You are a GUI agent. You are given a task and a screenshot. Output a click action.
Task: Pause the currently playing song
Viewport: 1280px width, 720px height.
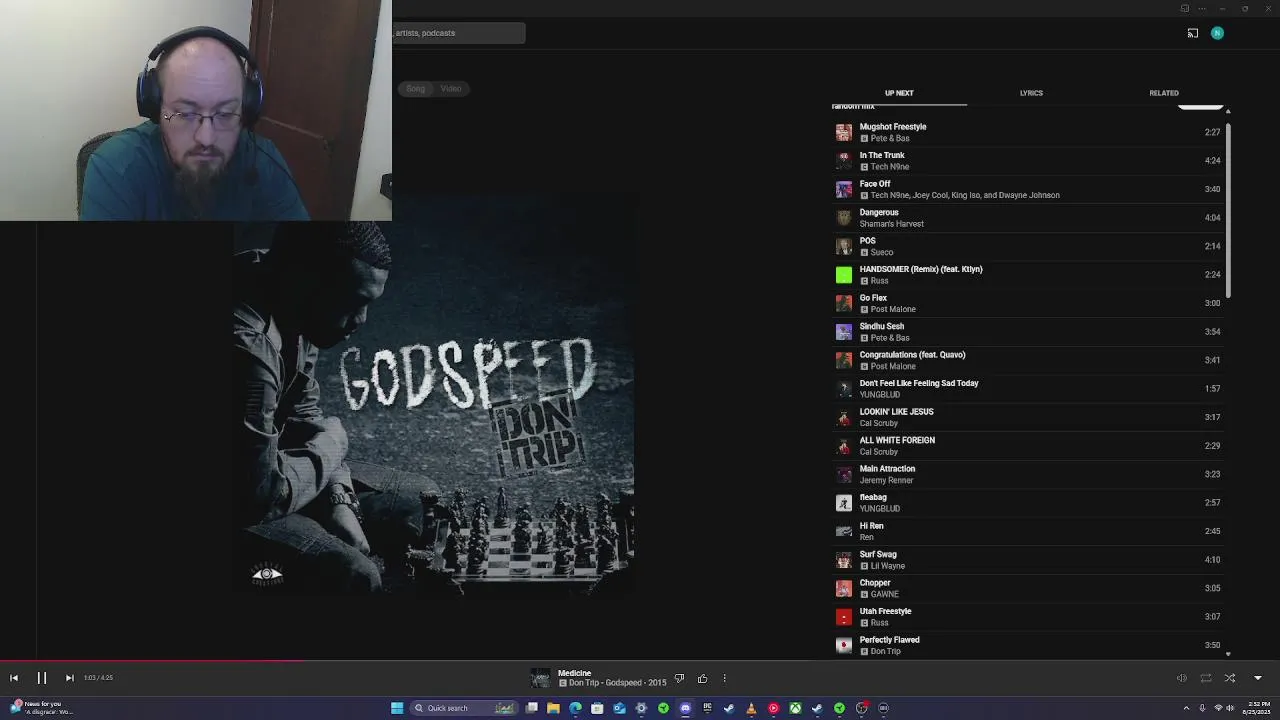[x=42, y=678]
